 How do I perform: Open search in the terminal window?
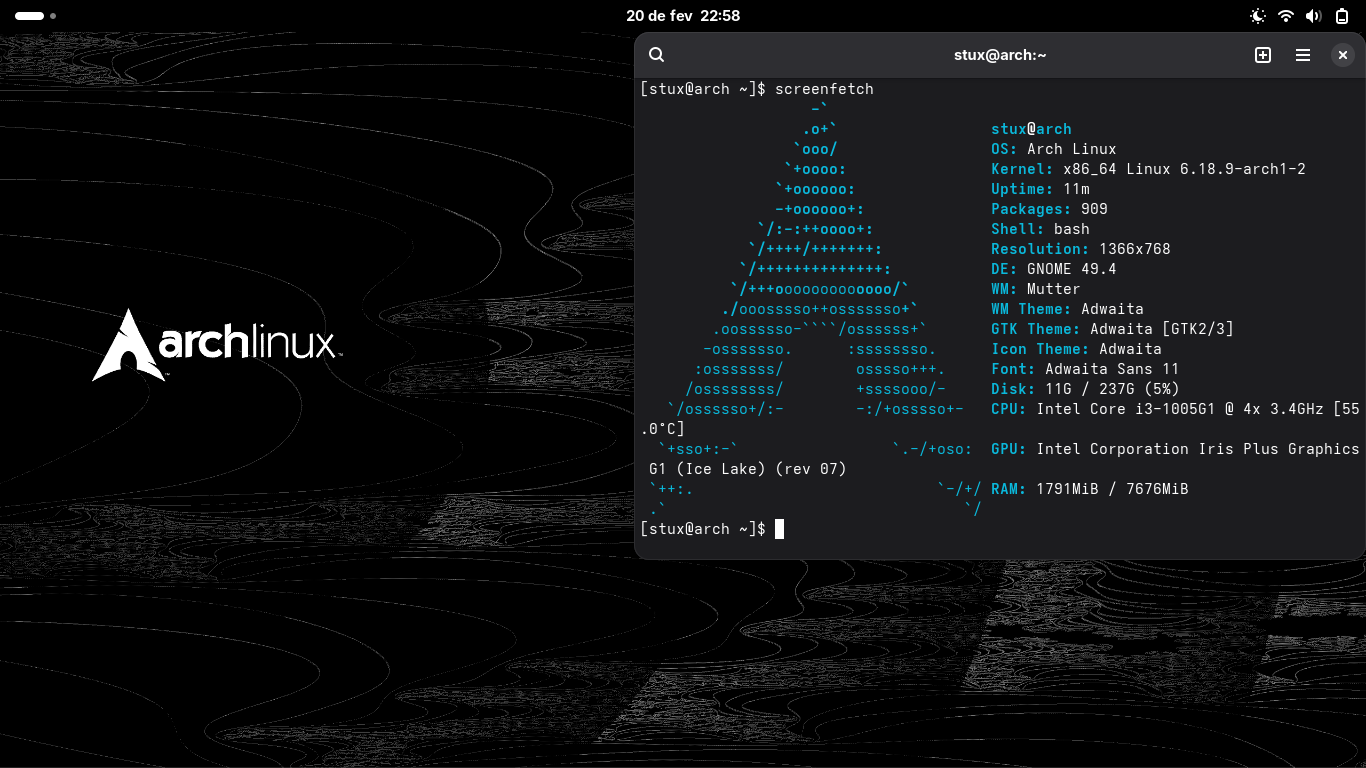656,55
